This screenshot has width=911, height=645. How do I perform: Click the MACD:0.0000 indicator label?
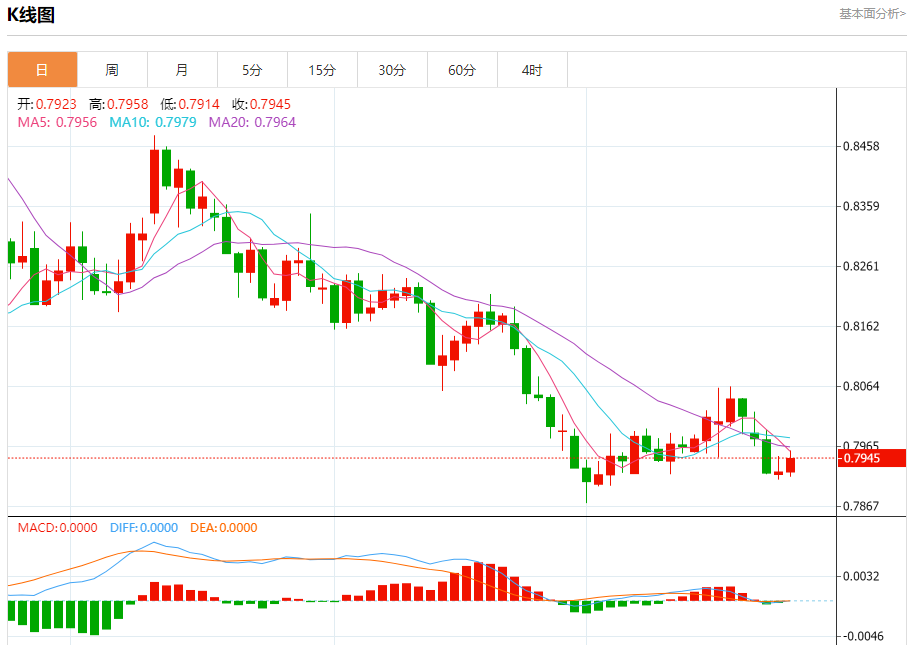click(58, 528)
